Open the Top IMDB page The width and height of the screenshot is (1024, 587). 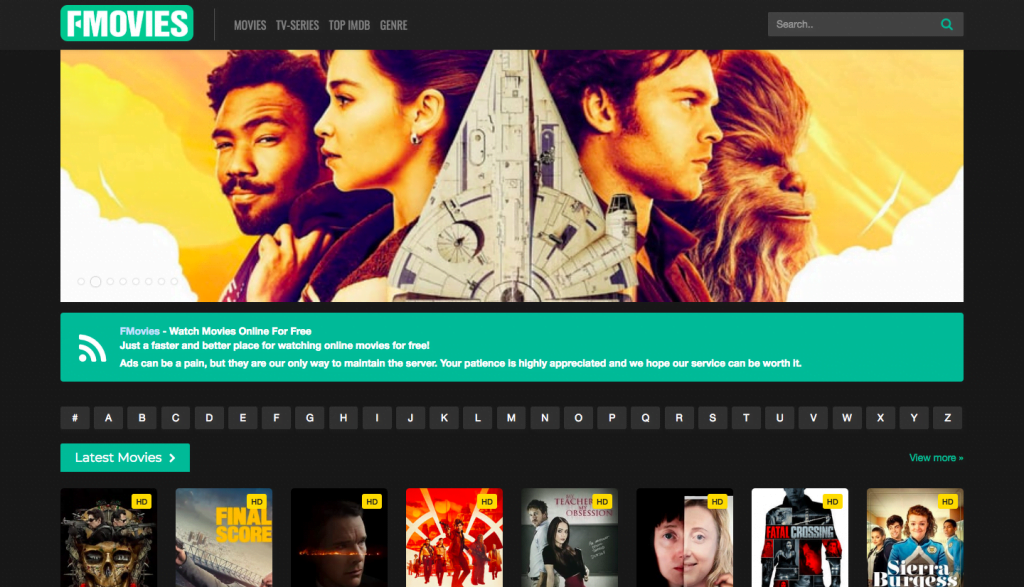pyautogui.click(x=349, y=25)
